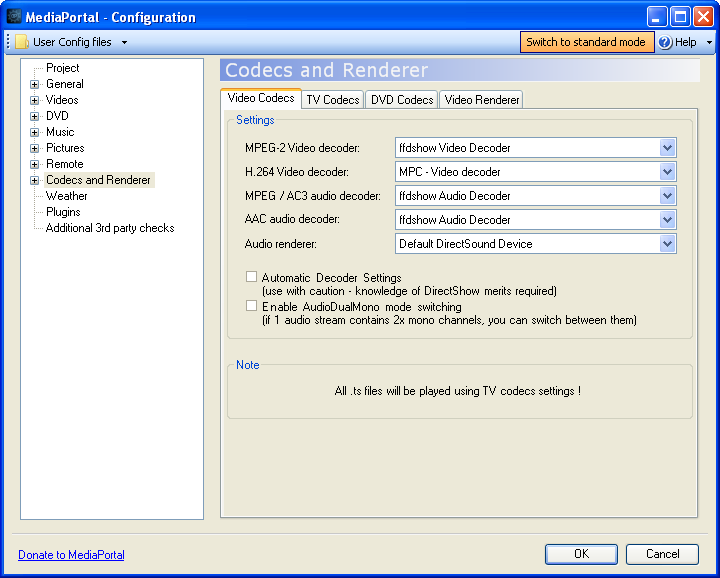Select Plugins in the settings tree
The height and width of the screenshot is (578, 720).
63,212
